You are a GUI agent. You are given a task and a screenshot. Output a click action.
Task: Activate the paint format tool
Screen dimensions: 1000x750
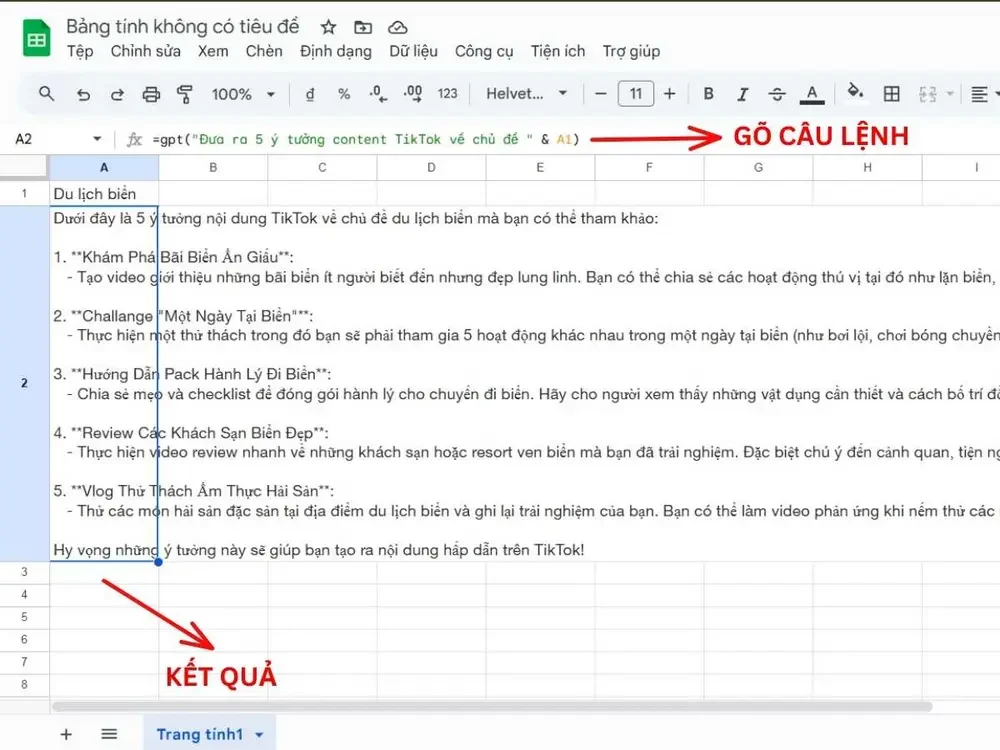coord(185,94)
